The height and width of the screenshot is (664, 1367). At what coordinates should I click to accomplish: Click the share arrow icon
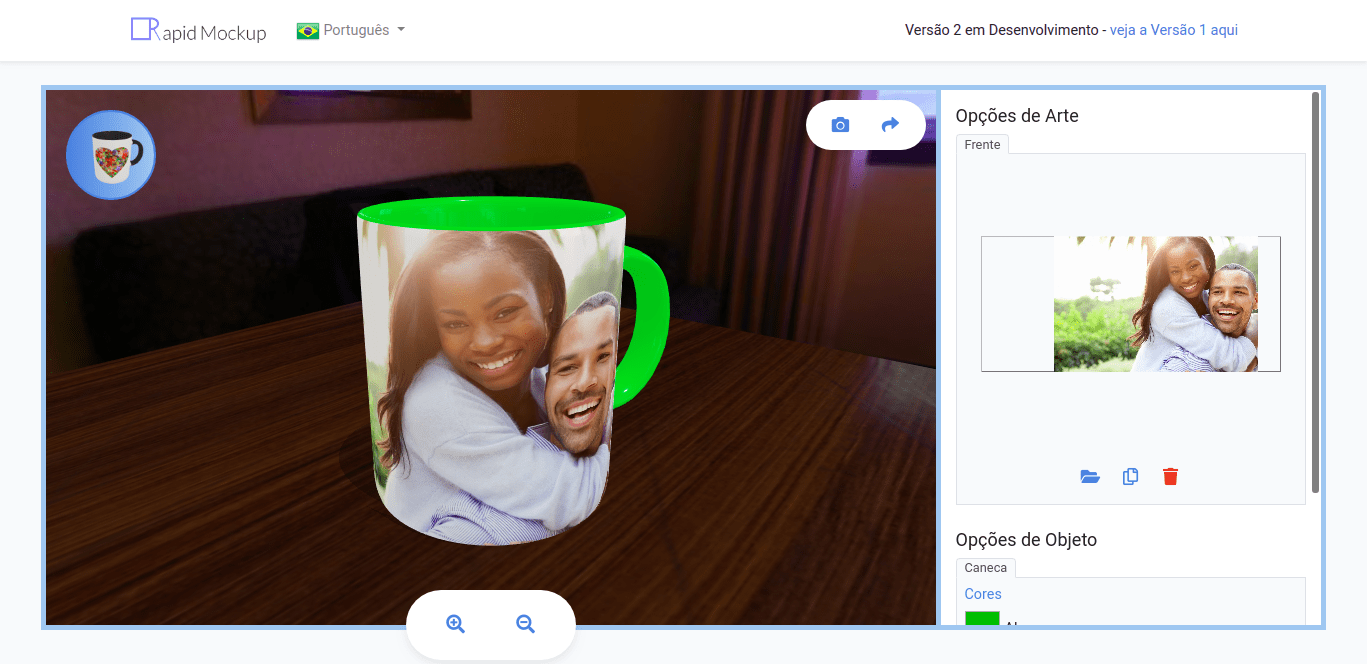tap(890, 124)
